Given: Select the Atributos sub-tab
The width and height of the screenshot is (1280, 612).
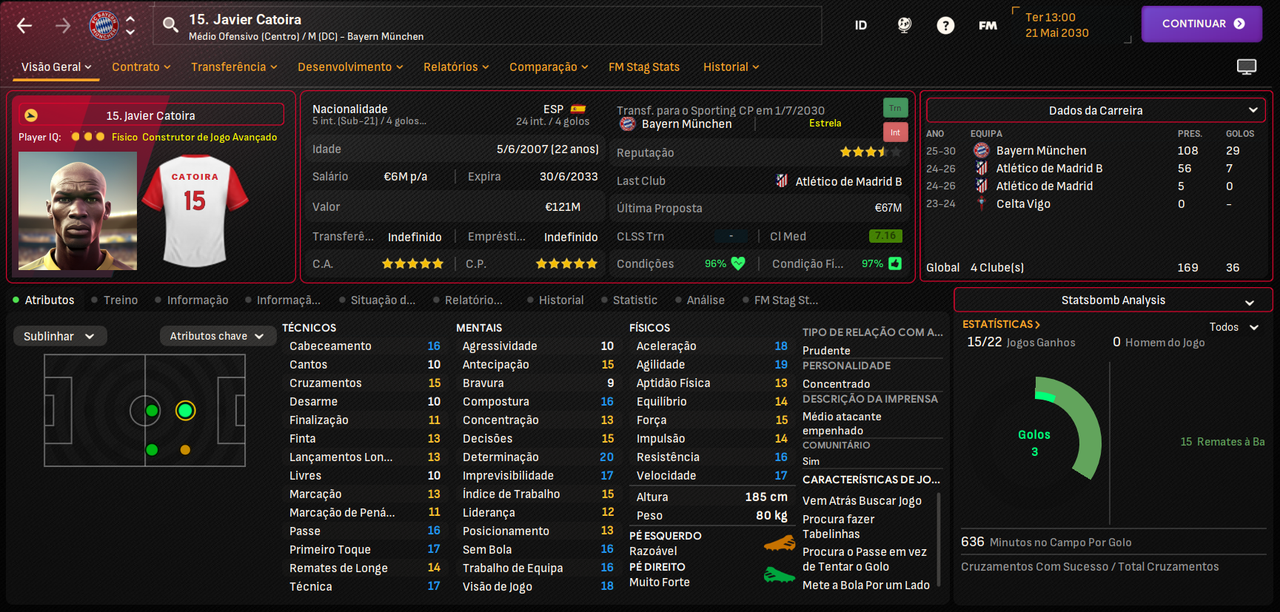Looking at the screenshot, I should (43, 300).
